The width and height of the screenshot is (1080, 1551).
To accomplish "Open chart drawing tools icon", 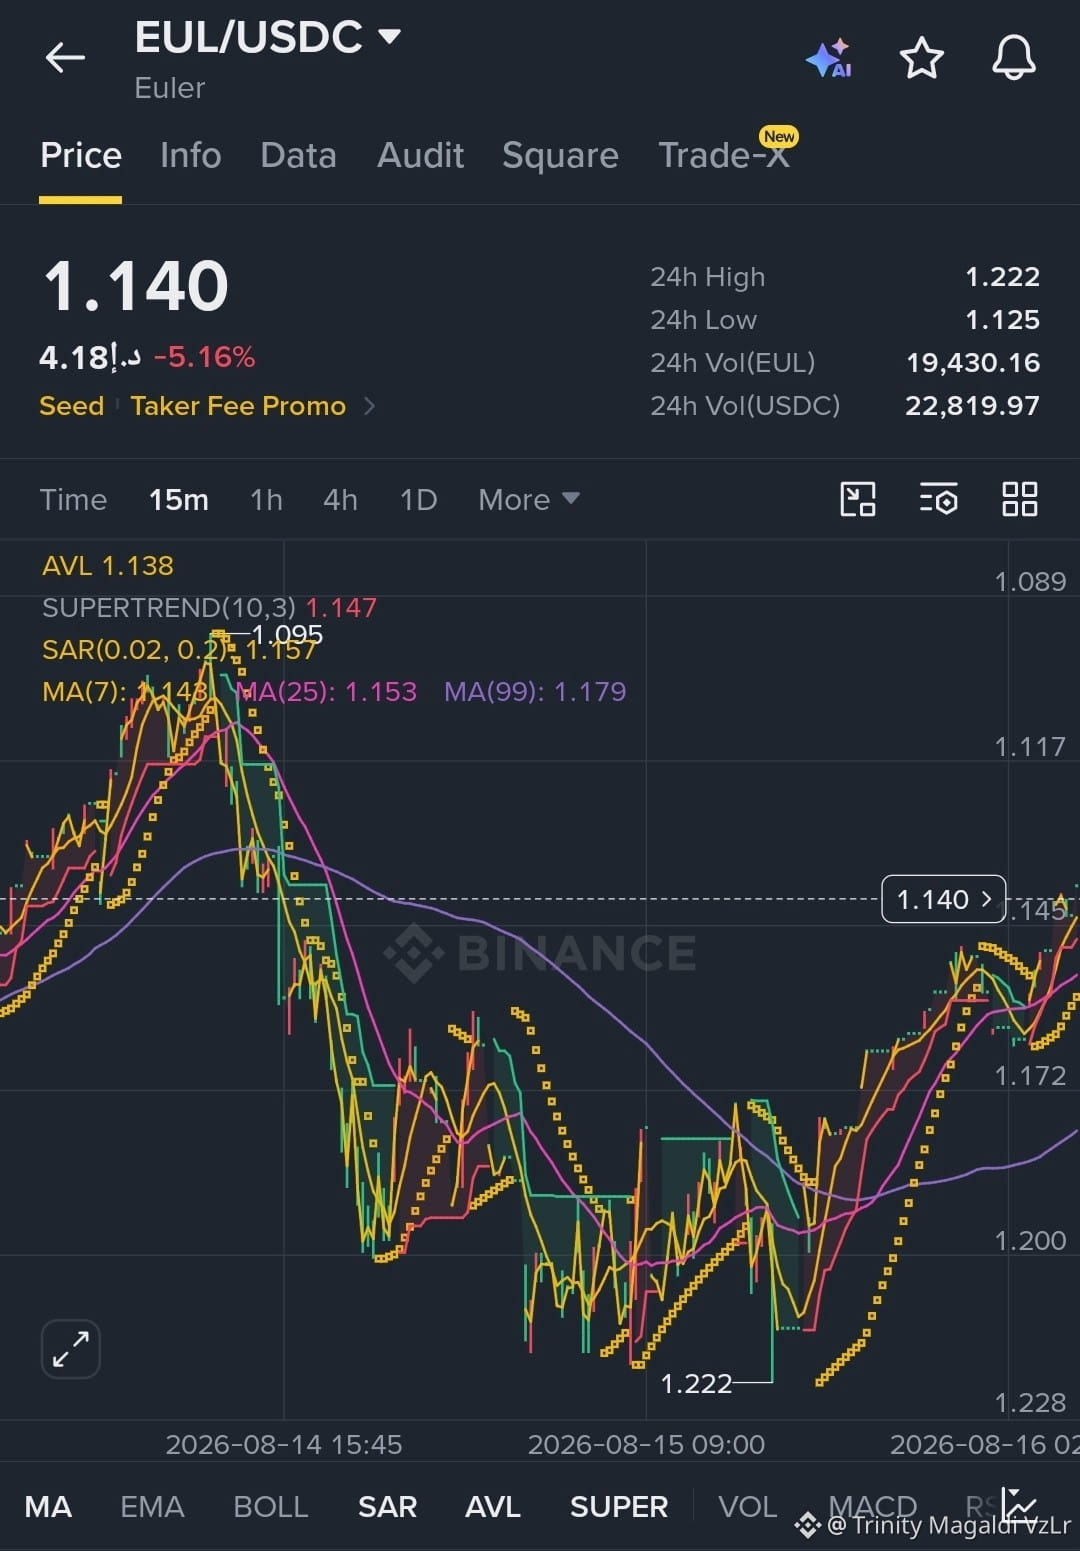I will (858, 499).
